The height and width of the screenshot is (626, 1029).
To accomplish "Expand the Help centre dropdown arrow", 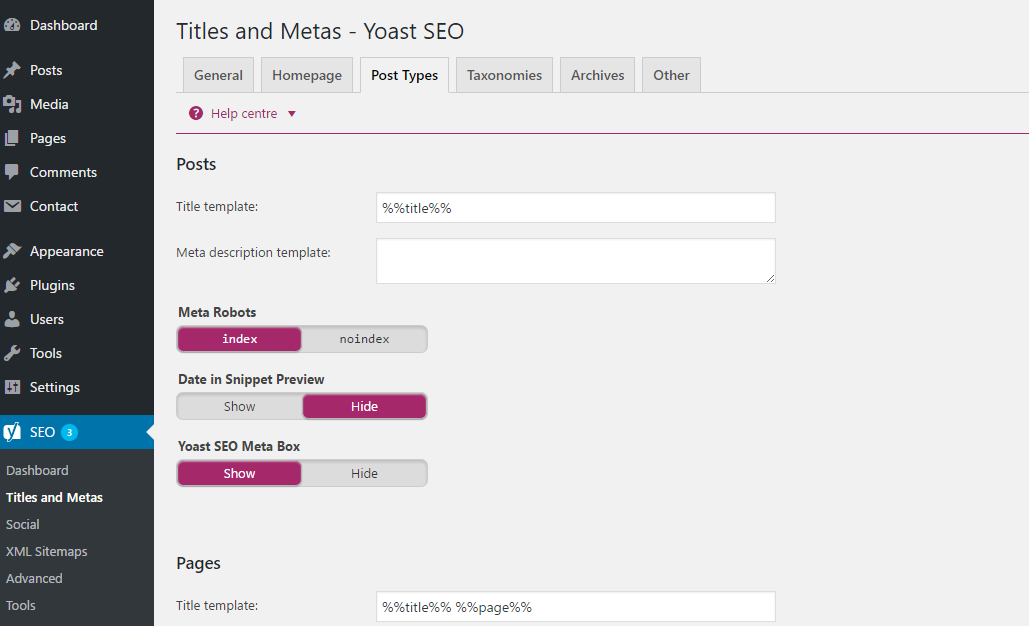I will pos(292,114).
